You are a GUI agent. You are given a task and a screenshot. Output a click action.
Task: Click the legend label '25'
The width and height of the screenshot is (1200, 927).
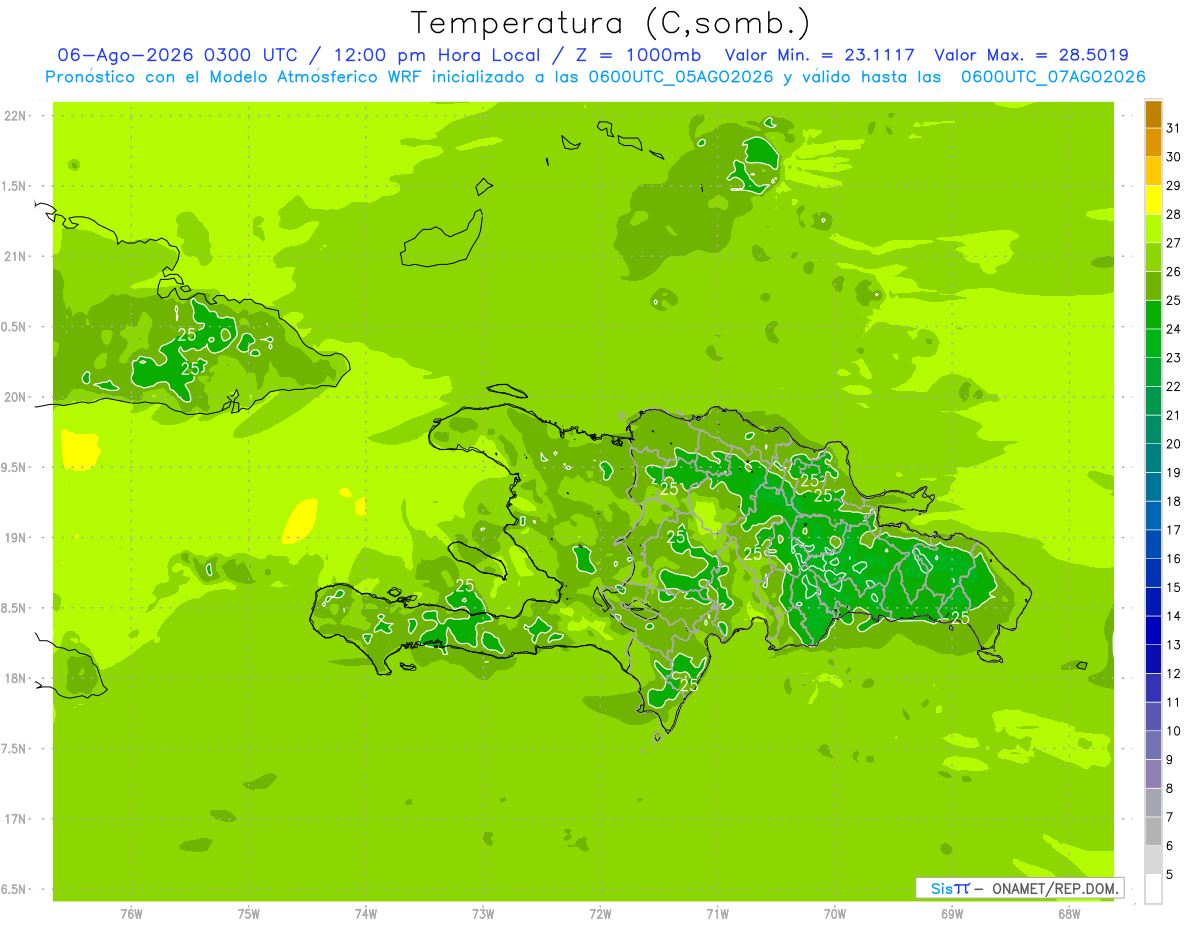click(x=1174, y=300)
